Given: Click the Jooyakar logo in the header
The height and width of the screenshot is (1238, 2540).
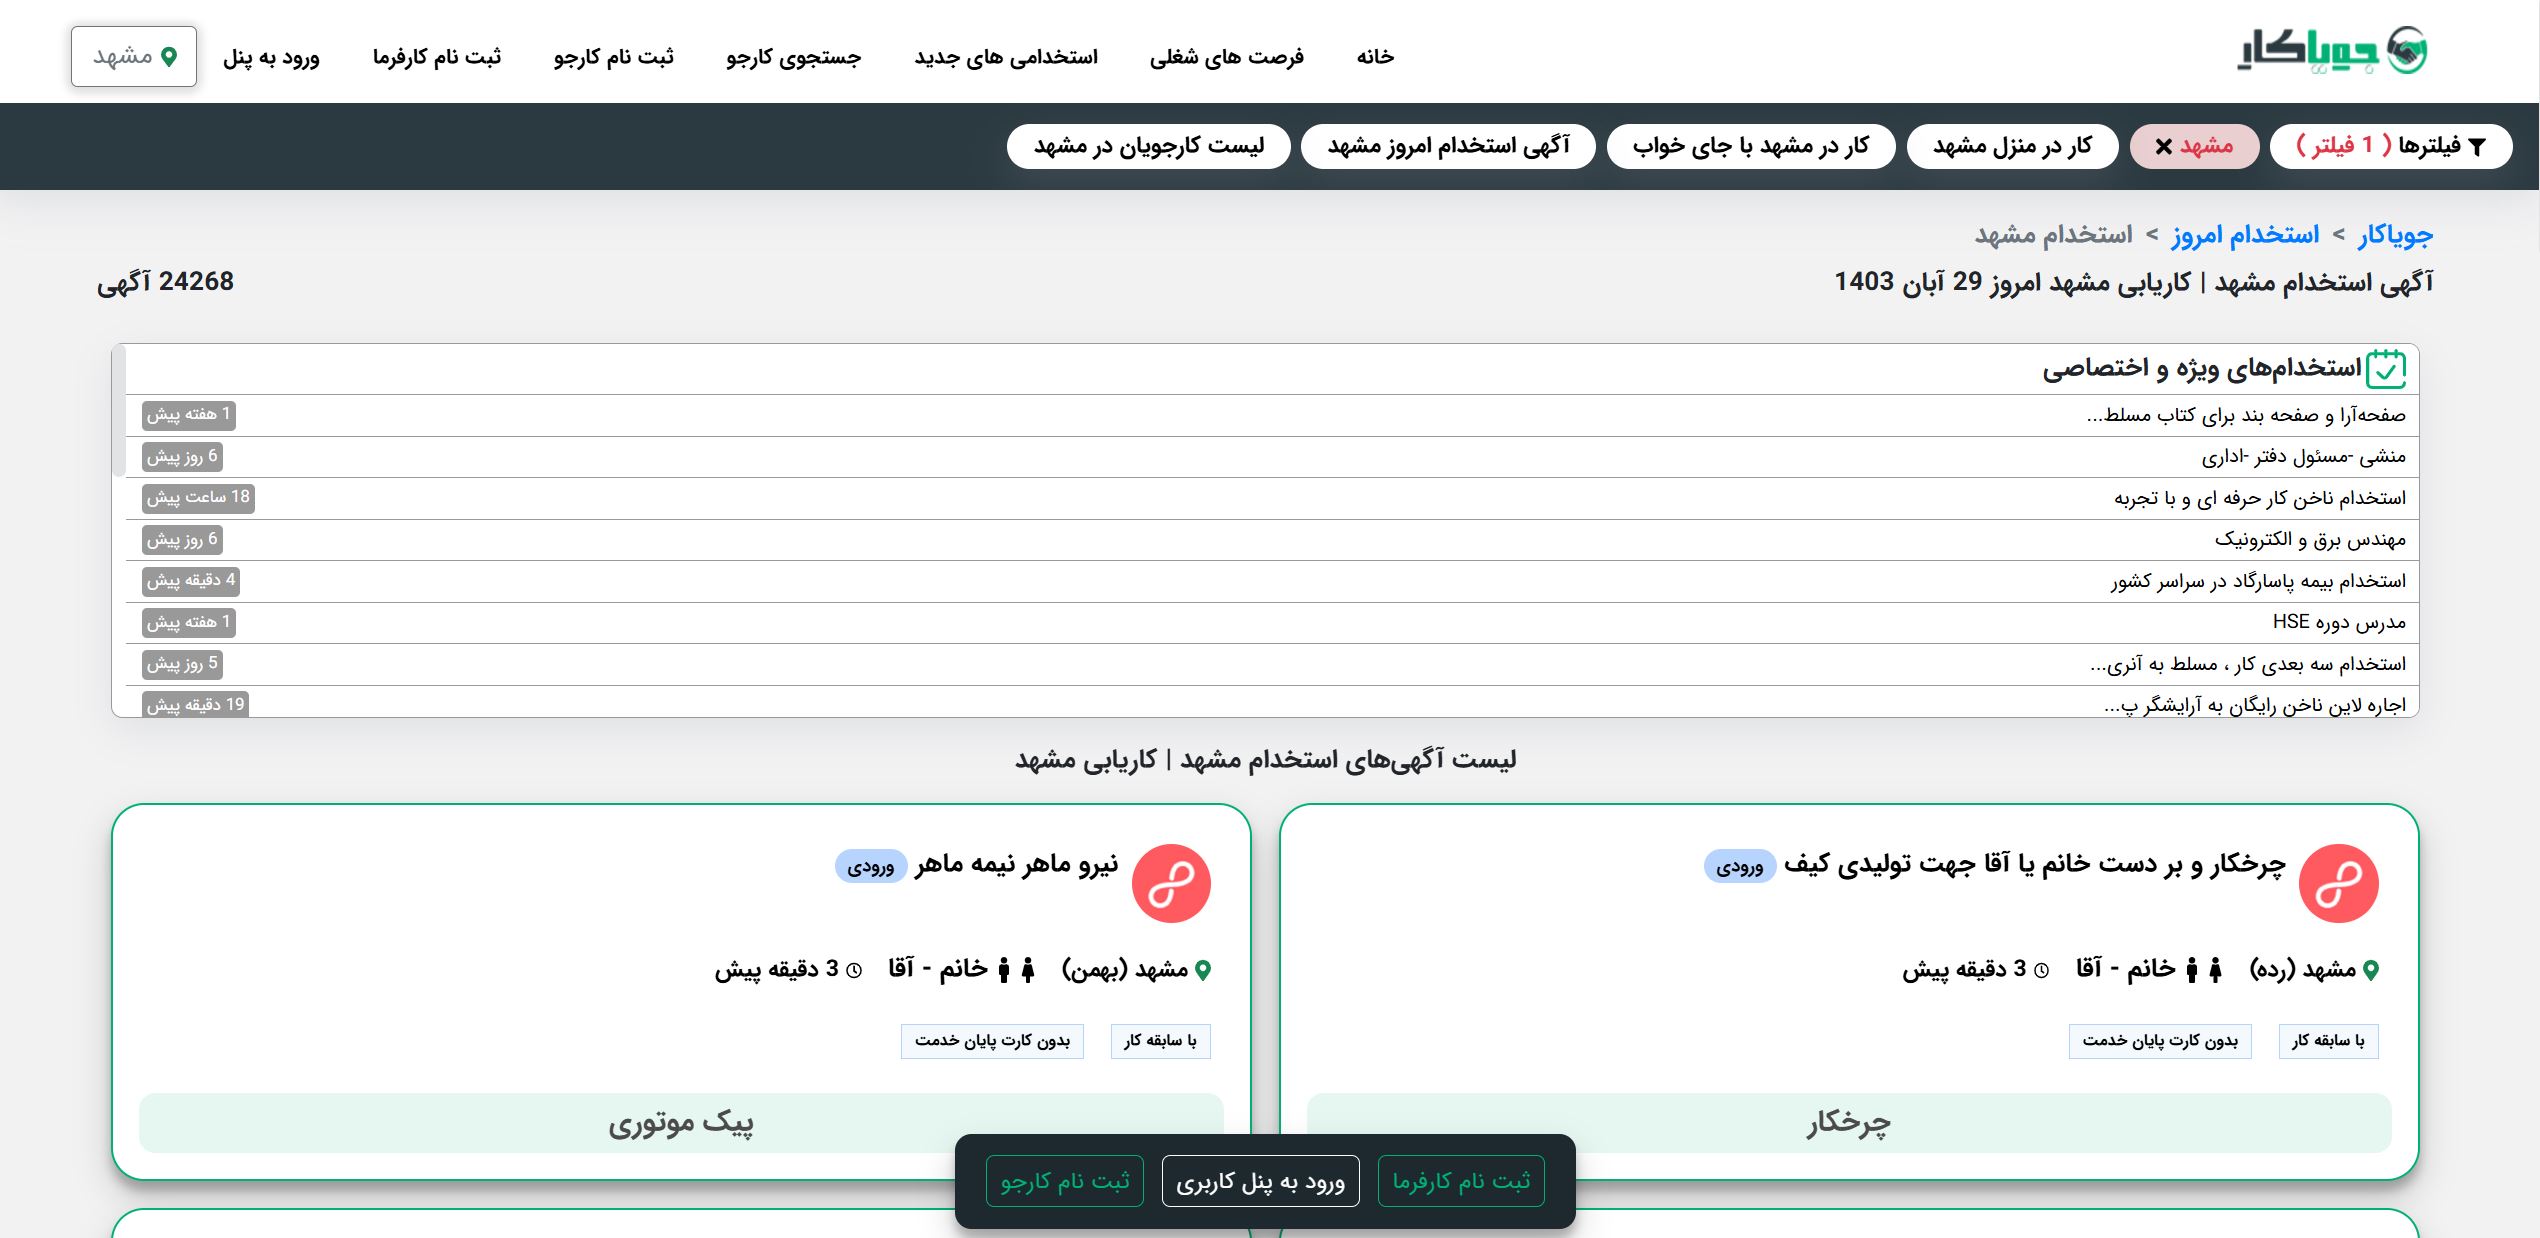Looking at the screenshot, I should coord(2332,51).
